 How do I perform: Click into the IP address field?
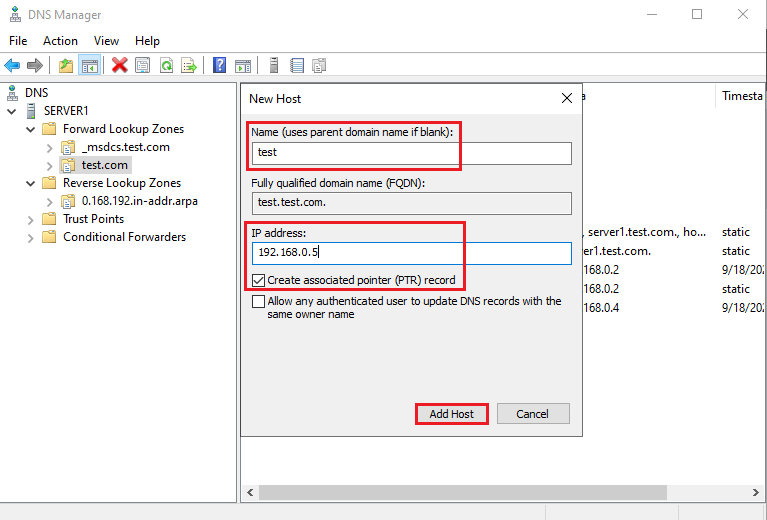tap(410, 253)
